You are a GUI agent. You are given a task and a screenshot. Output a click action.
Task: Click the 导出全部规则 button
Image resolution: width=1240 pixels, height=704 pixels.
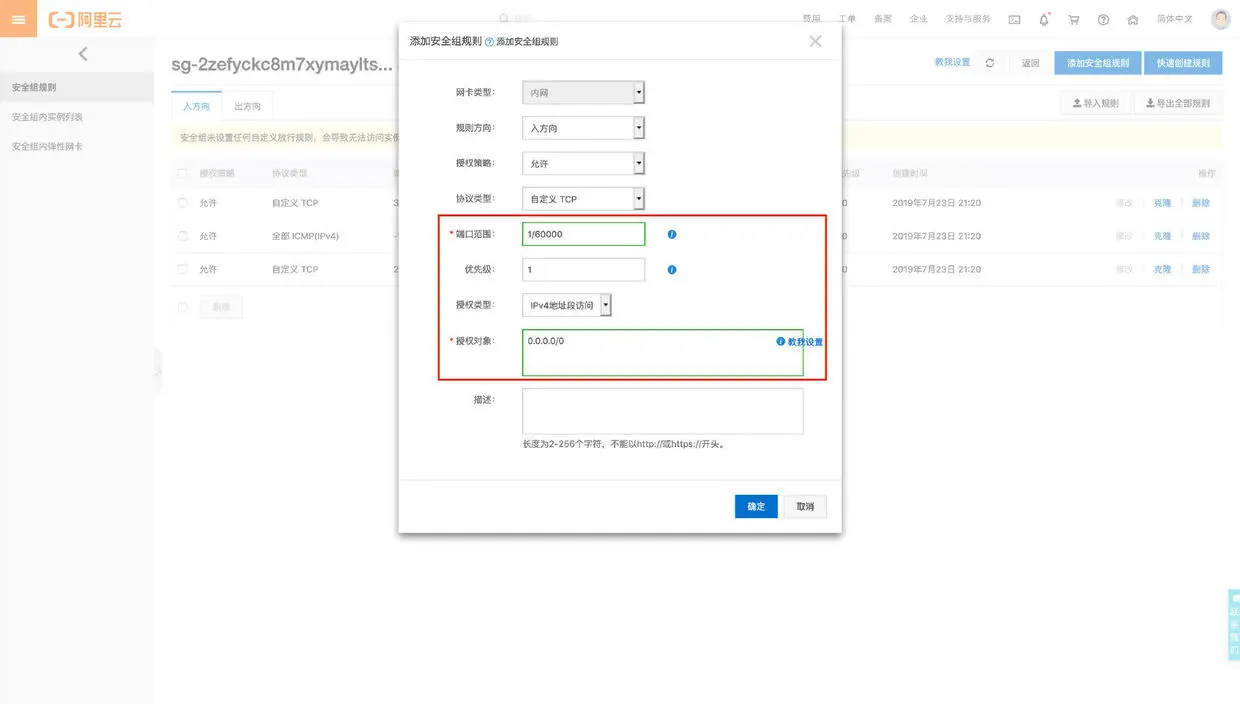pyautogui.click(x=1178, y=103)
